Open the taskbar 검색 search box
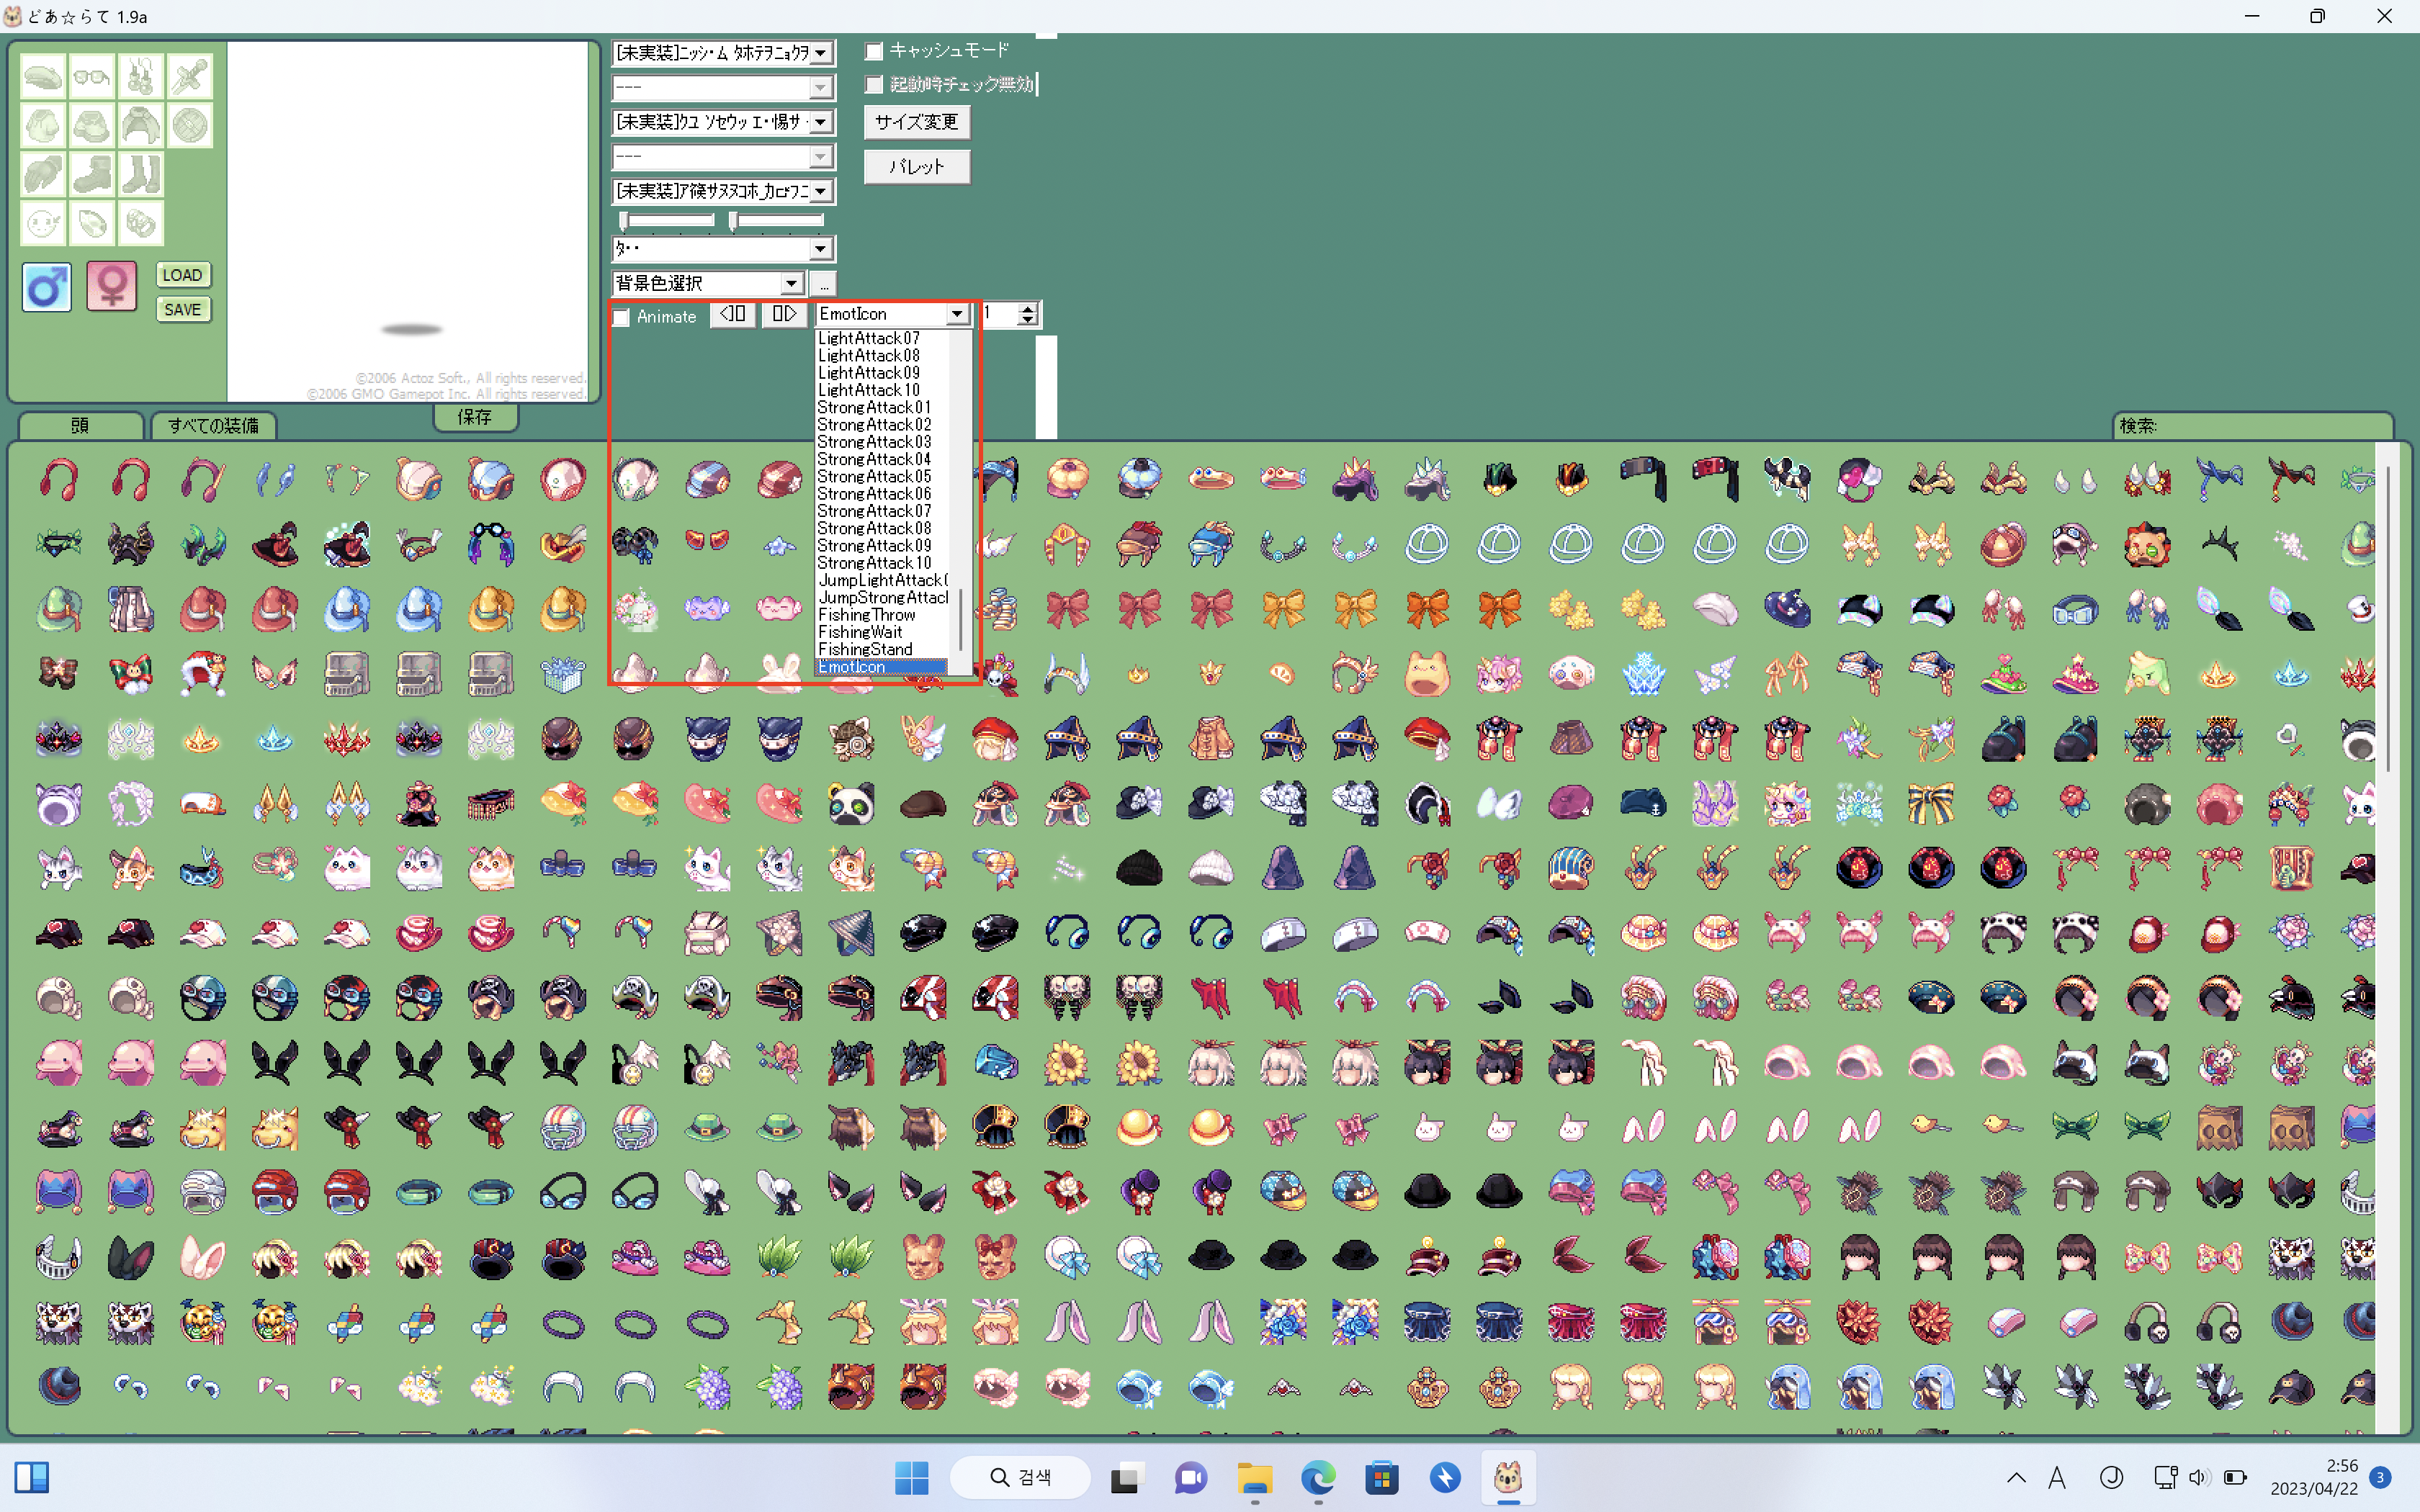This screenshot has width=2420, height=1512. 1020,1478
